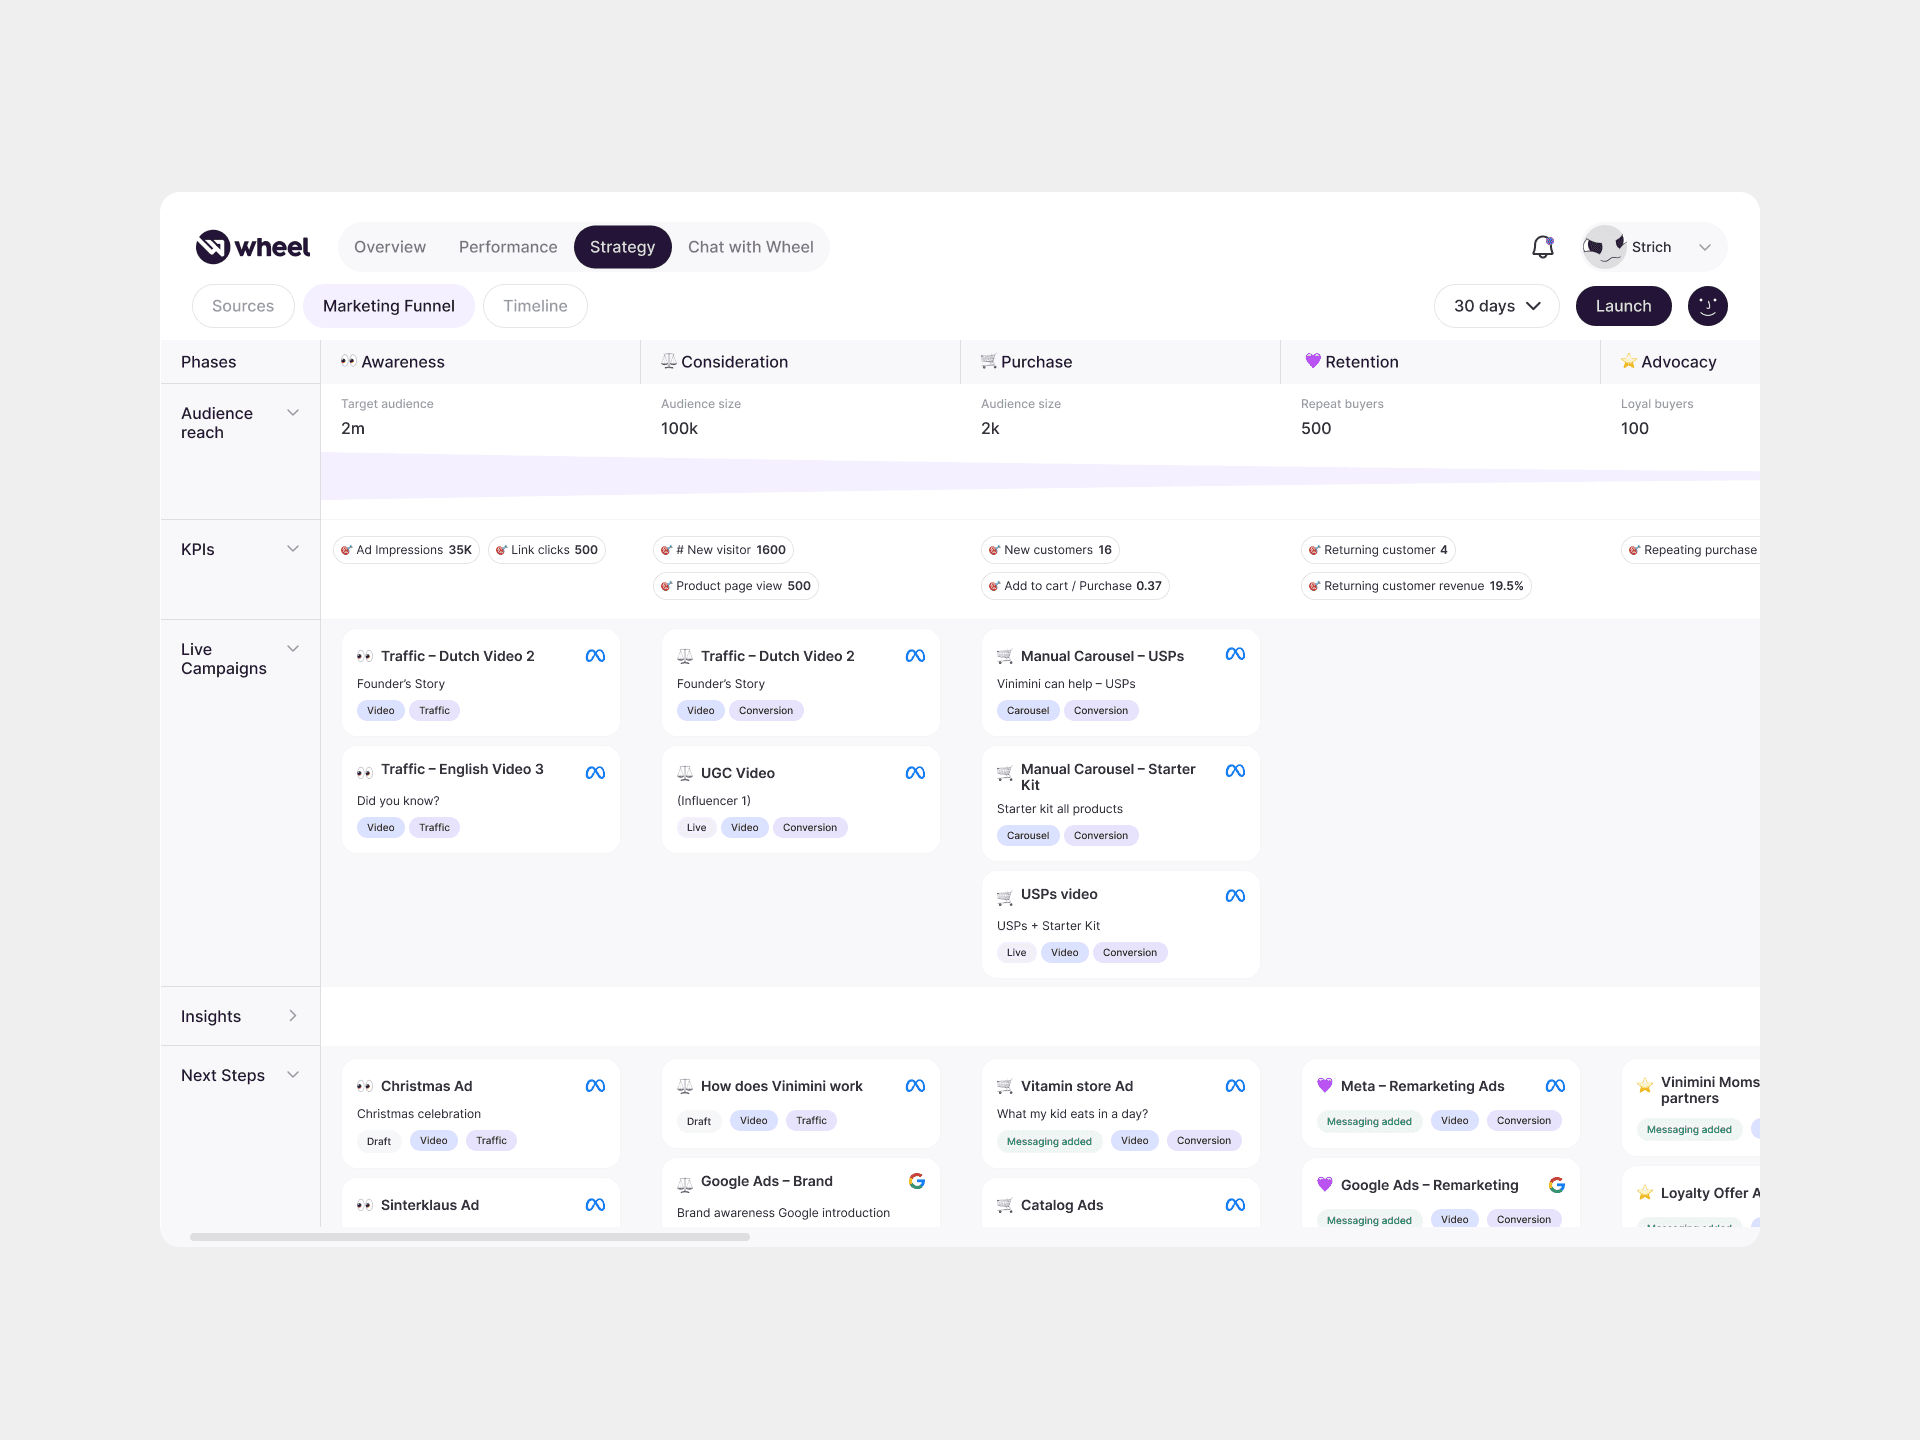This screenshot has width=1920, height=1440.
Task: Click the notification bell icon
Action: (1542, 247)
